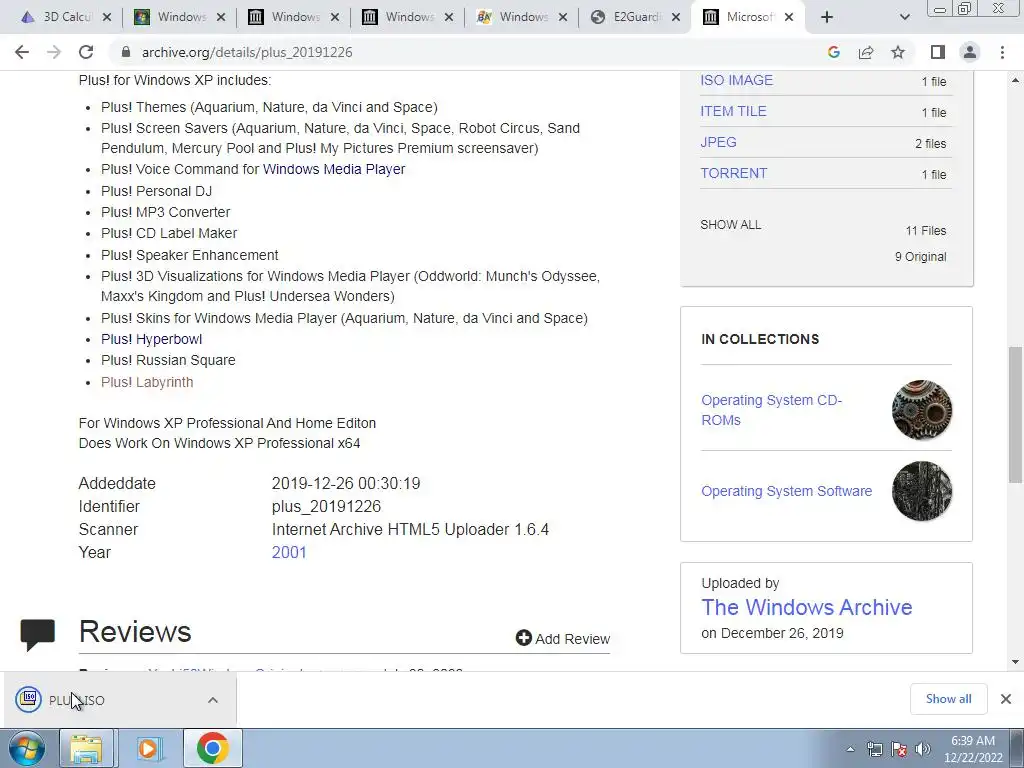Viewport: 1024px width, 768px height.
Task: Launch Windows Media Player from taskbar
Action: pos(148,748)
